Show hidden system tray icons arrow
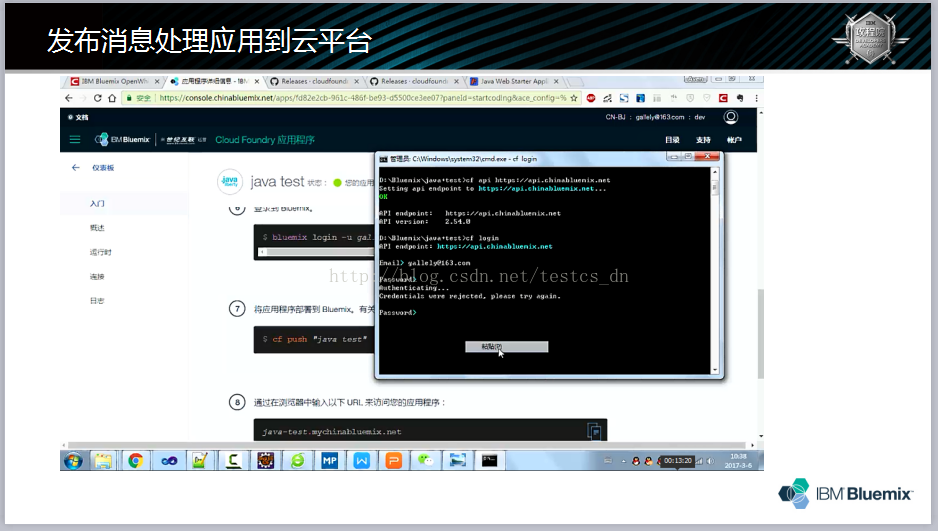This screenshot has height=531, width=938. pos(623,461)
